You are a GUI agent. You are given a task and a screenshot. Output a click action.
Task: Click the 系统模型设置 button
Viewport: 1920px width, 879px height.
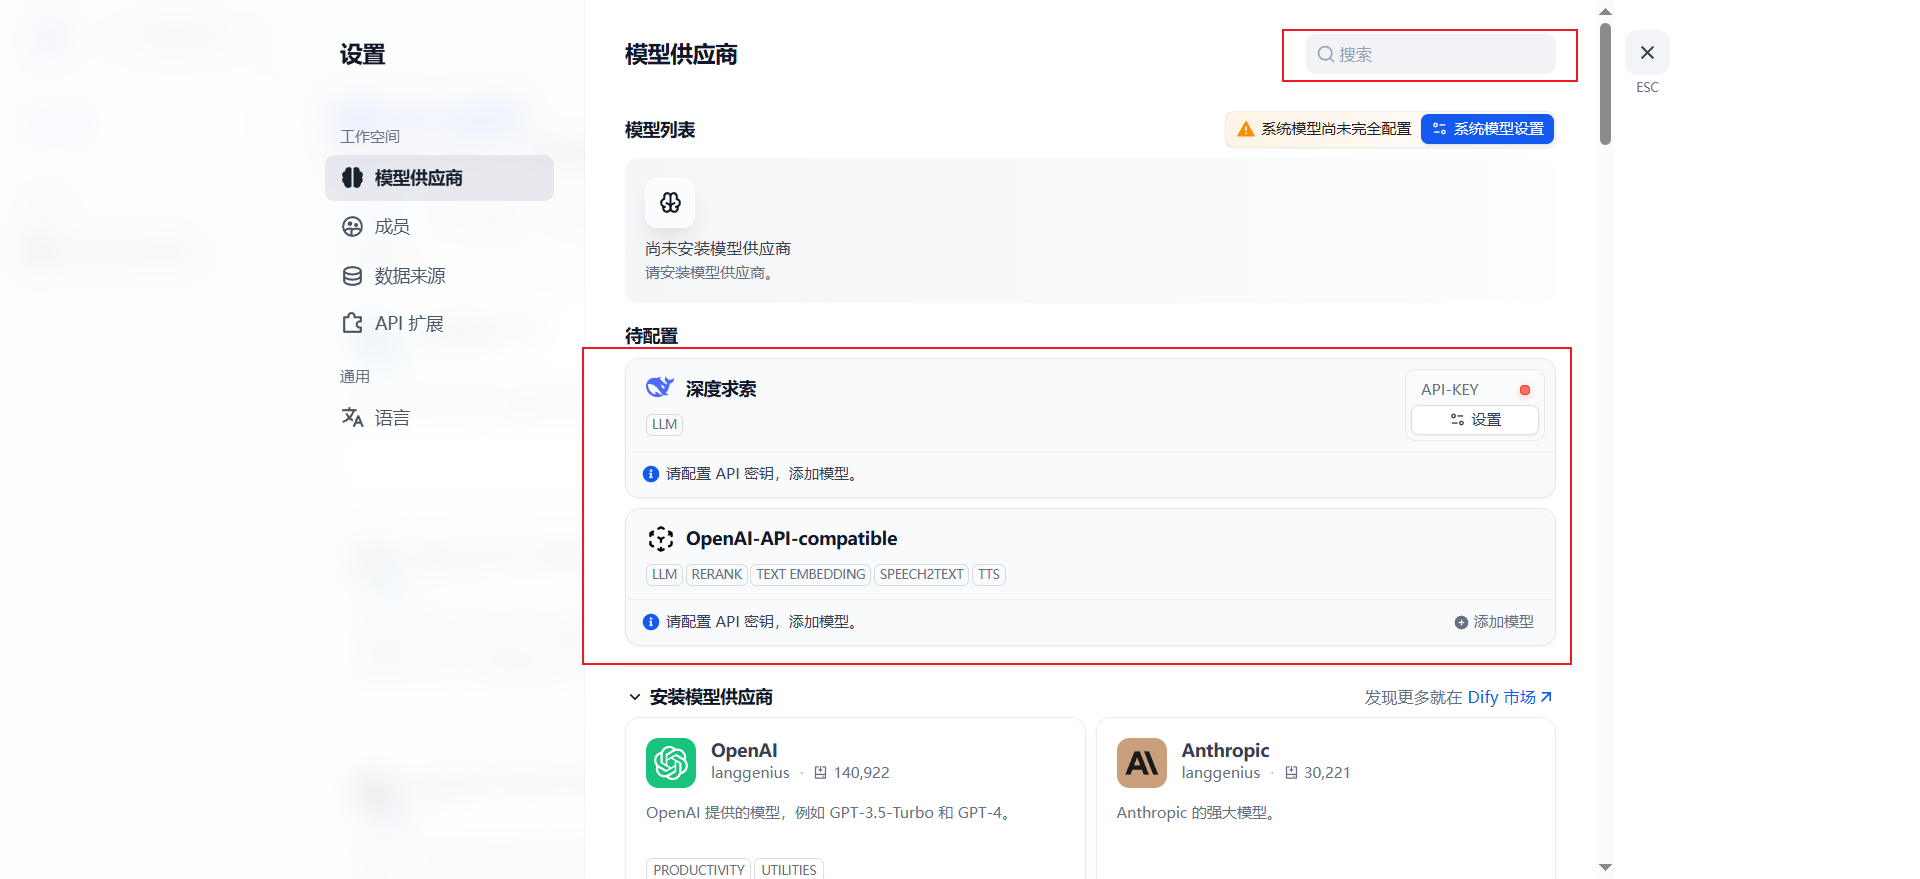tap(1487, 129)
